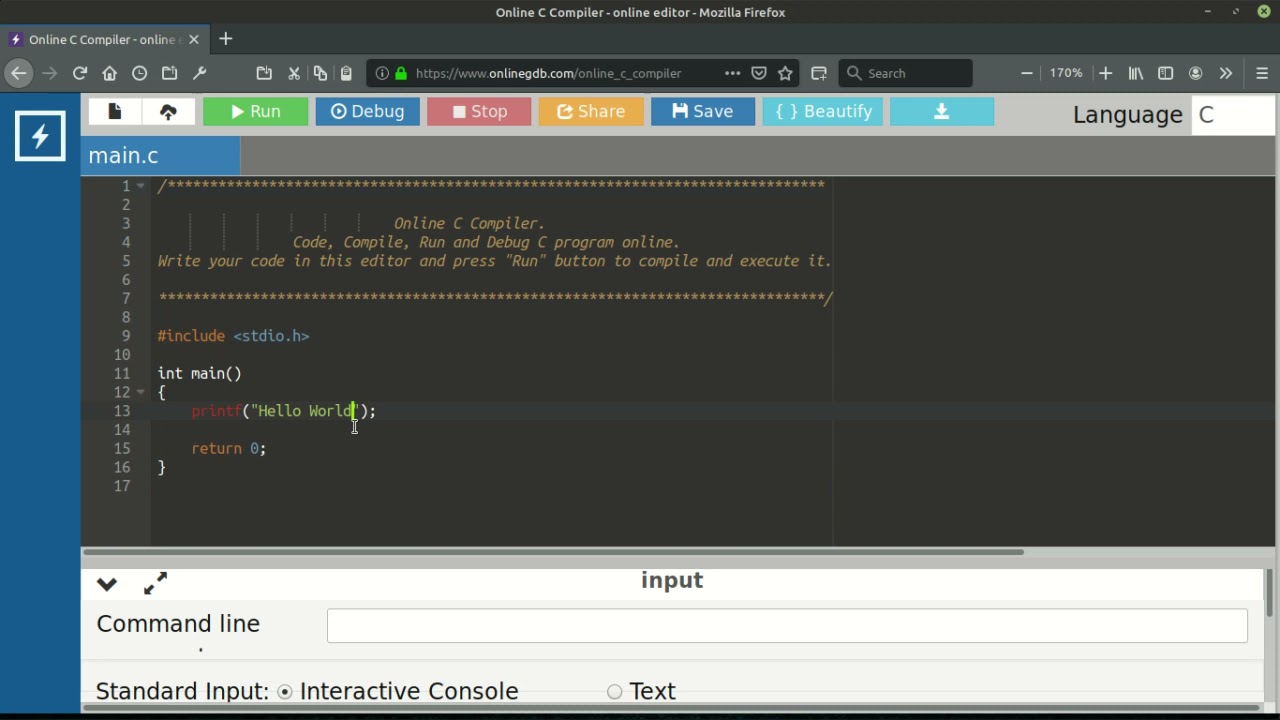1280x720 pixels.
Task: Save the project
Action: click(703, 111)
